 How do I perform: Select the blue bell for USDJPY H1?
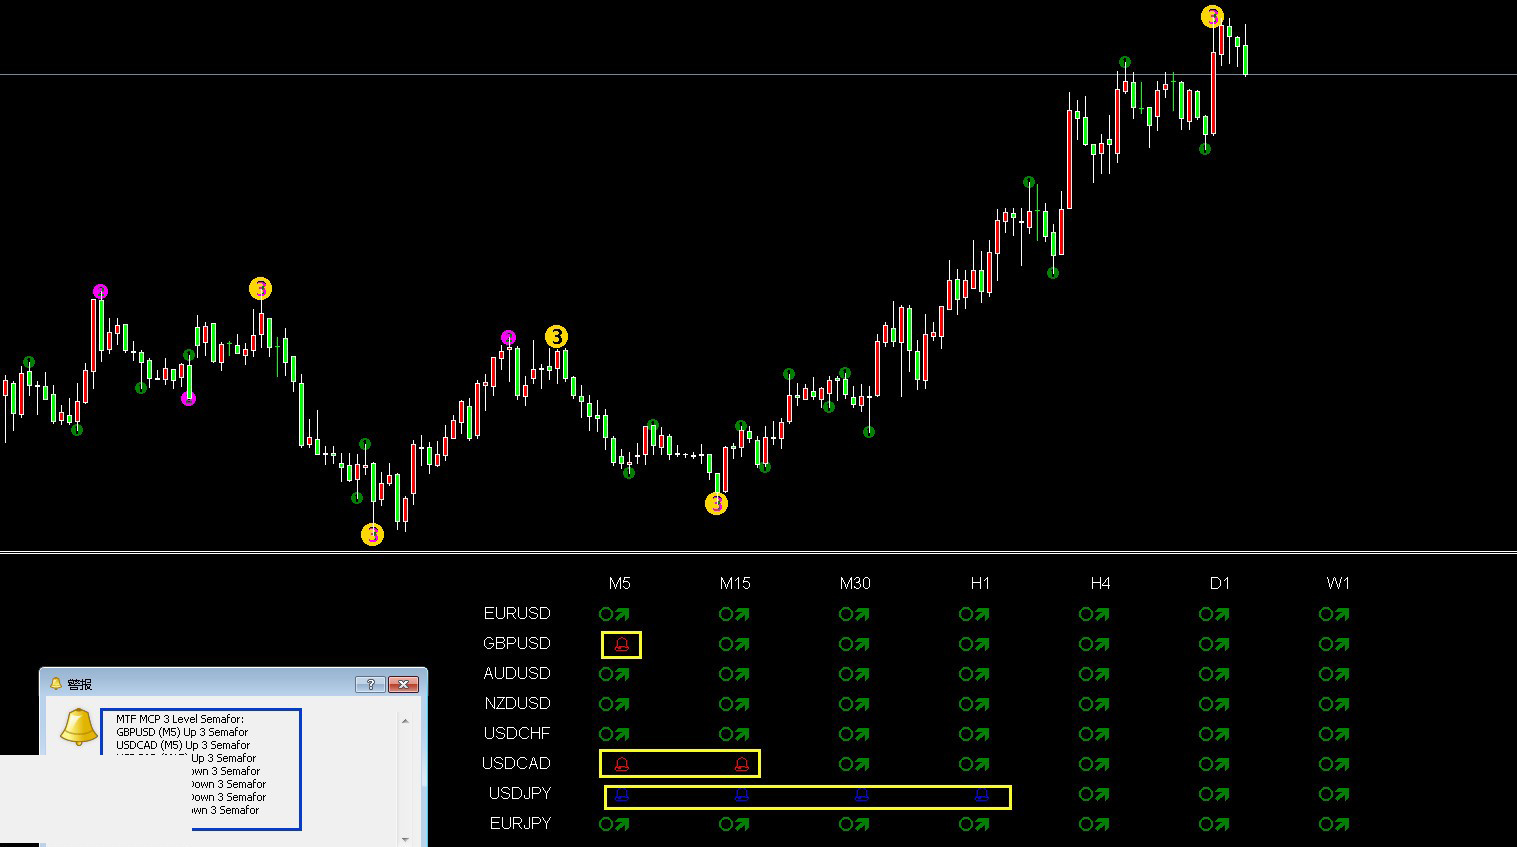click(981, 796)
